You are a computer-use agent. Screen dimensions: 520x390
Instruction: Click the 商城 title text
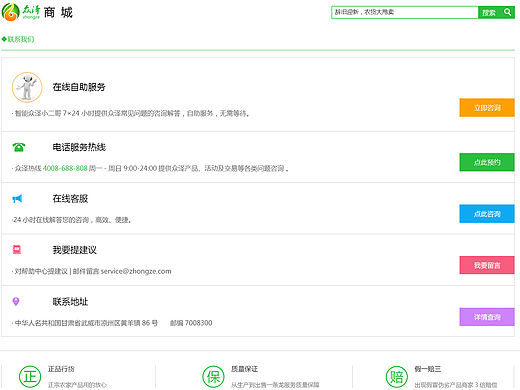coord(58,13)
